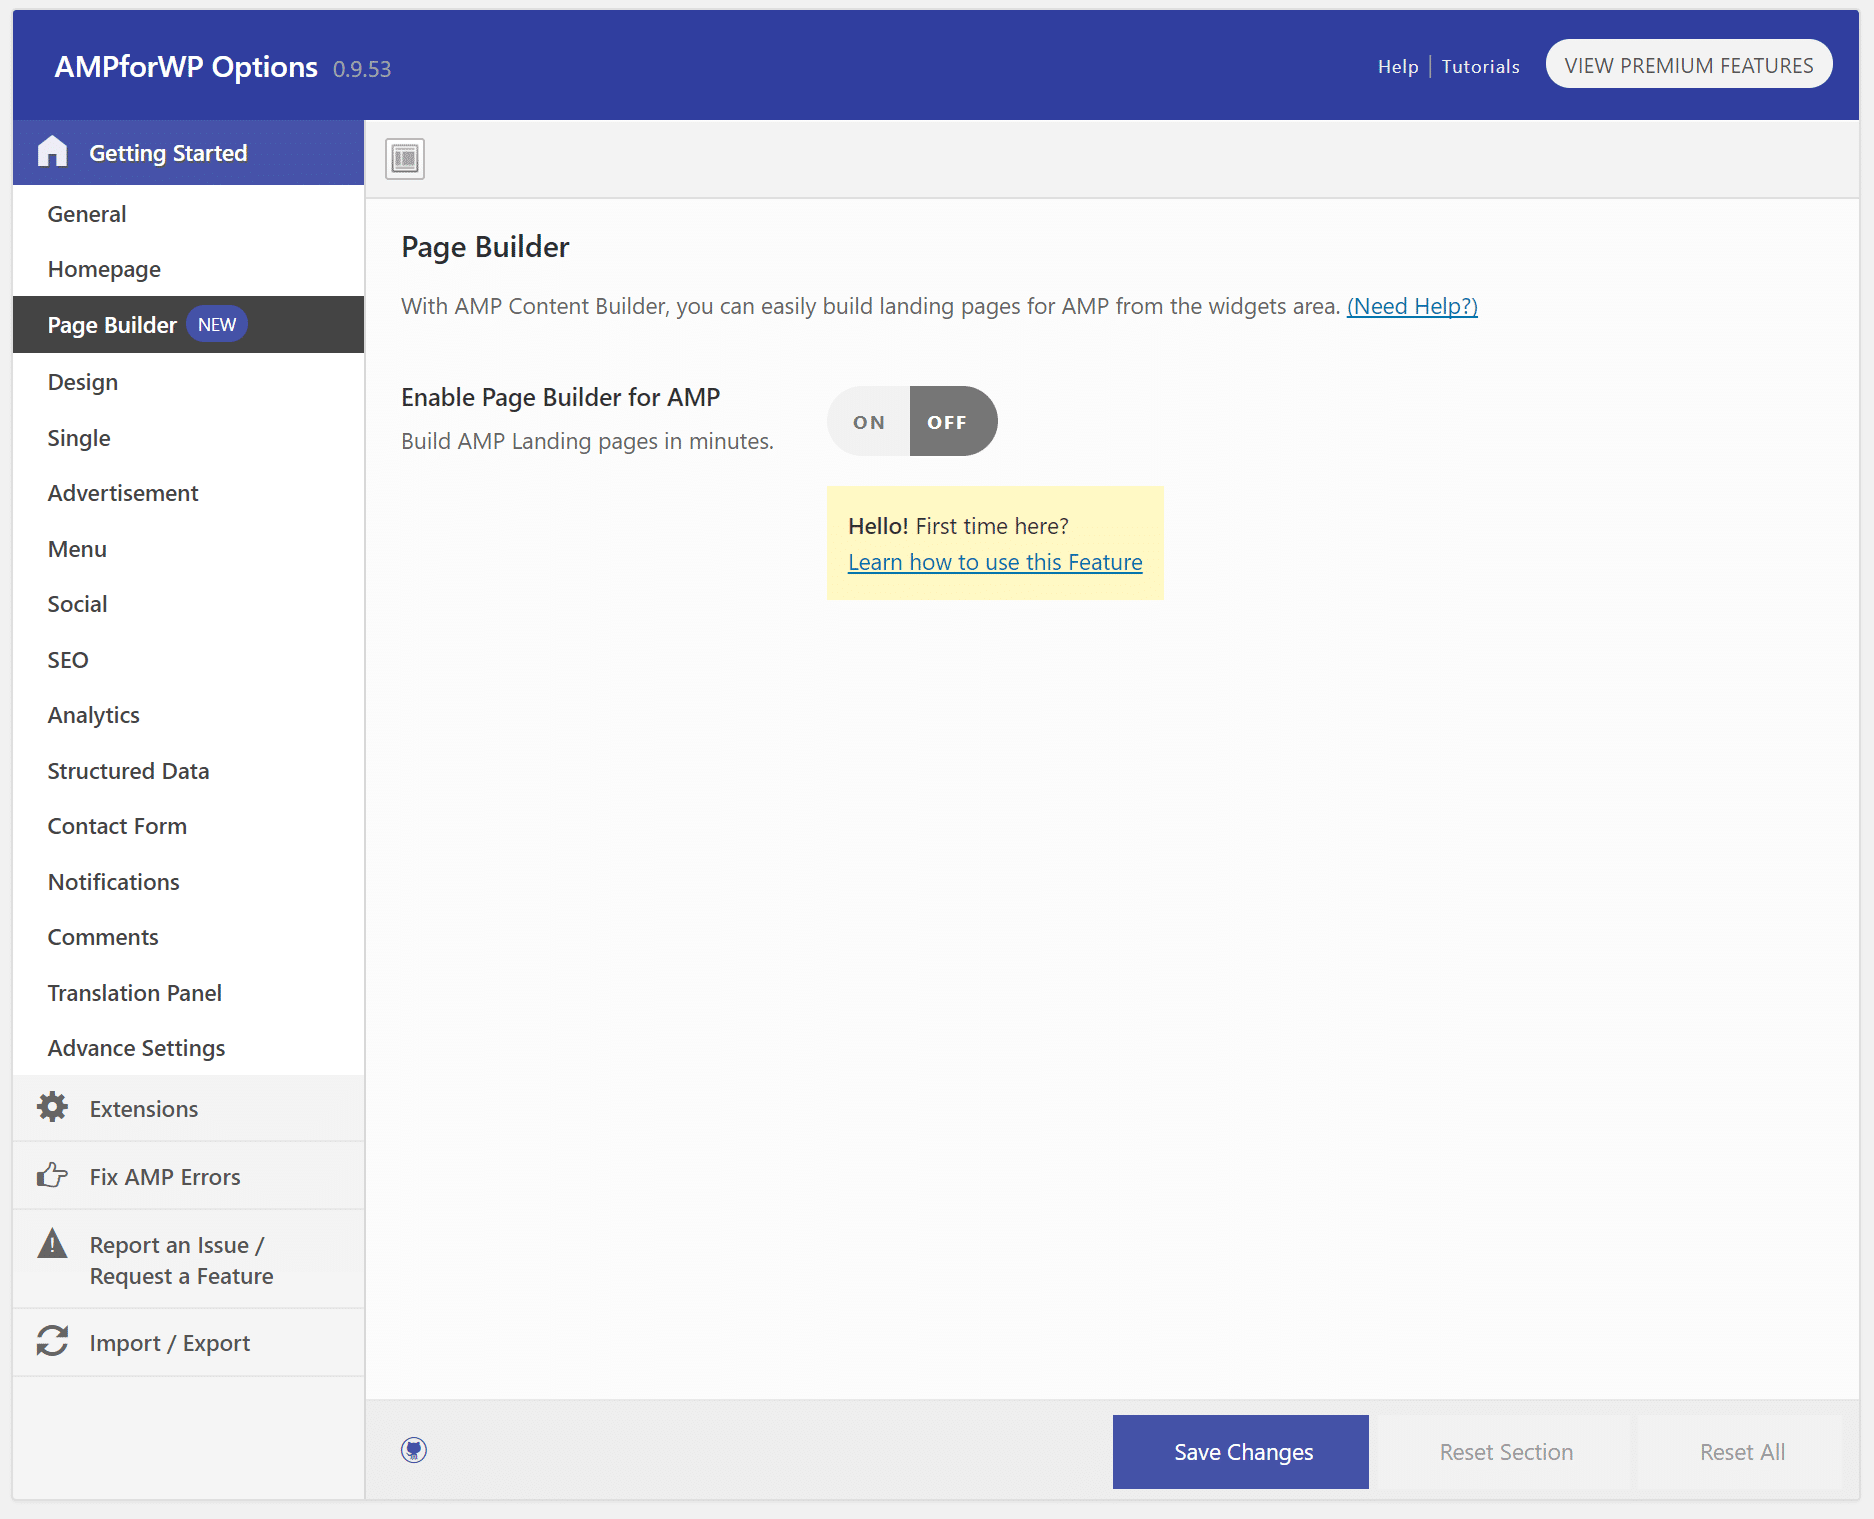1874x1519 pixels.
Task: Click the page layout icon above Page Builder
Action: point(403,158)
